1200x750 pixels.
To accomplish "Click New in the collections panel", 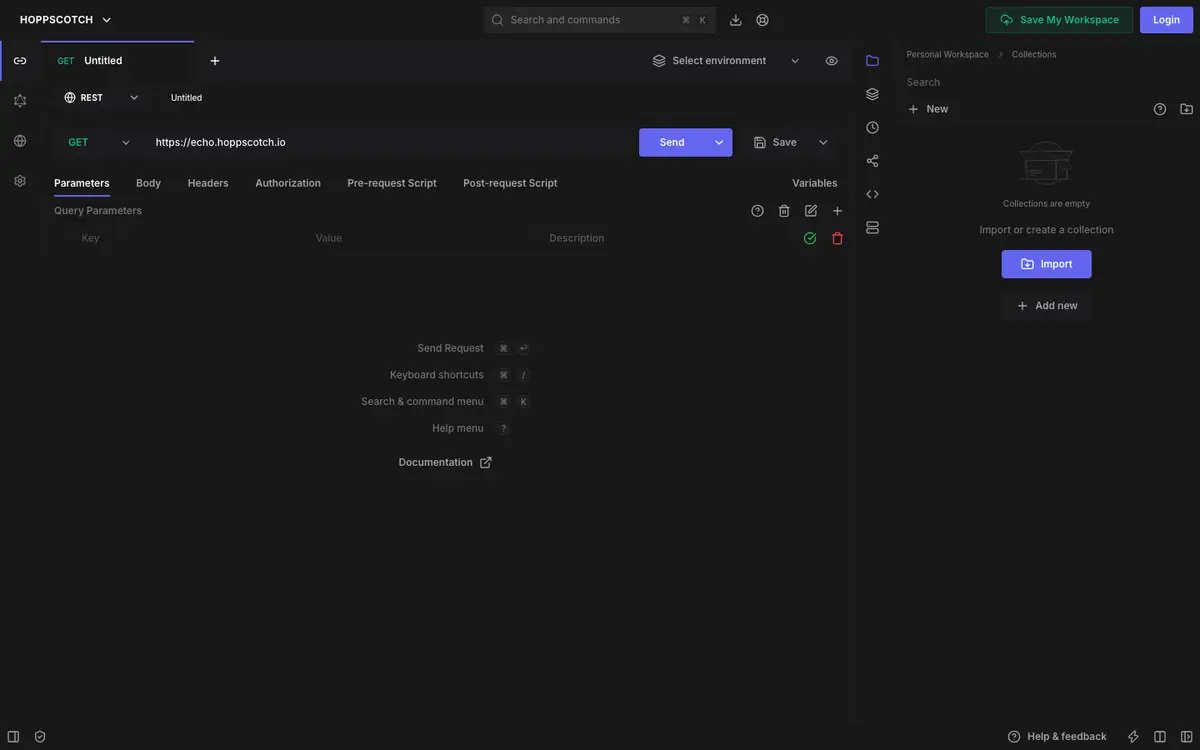I will point(928,109).
